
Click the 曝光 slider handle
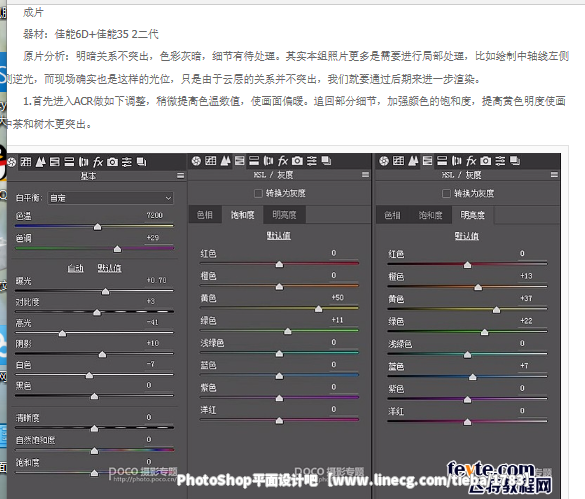pyautogui.click(x=106, y=291)
